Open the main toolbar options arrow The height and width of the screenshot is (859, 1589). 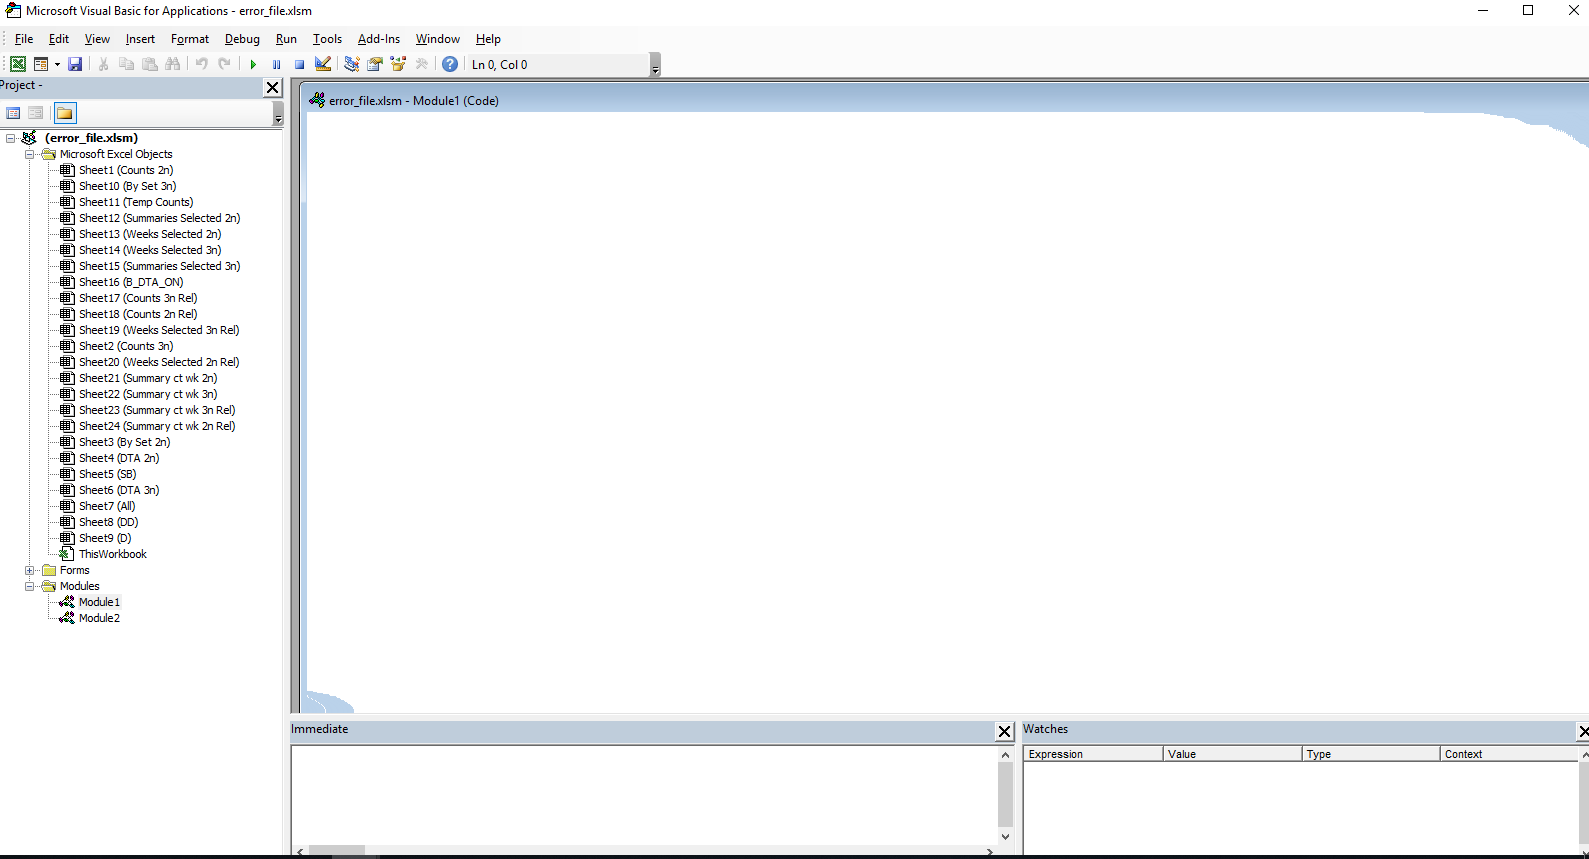(655, 66)
